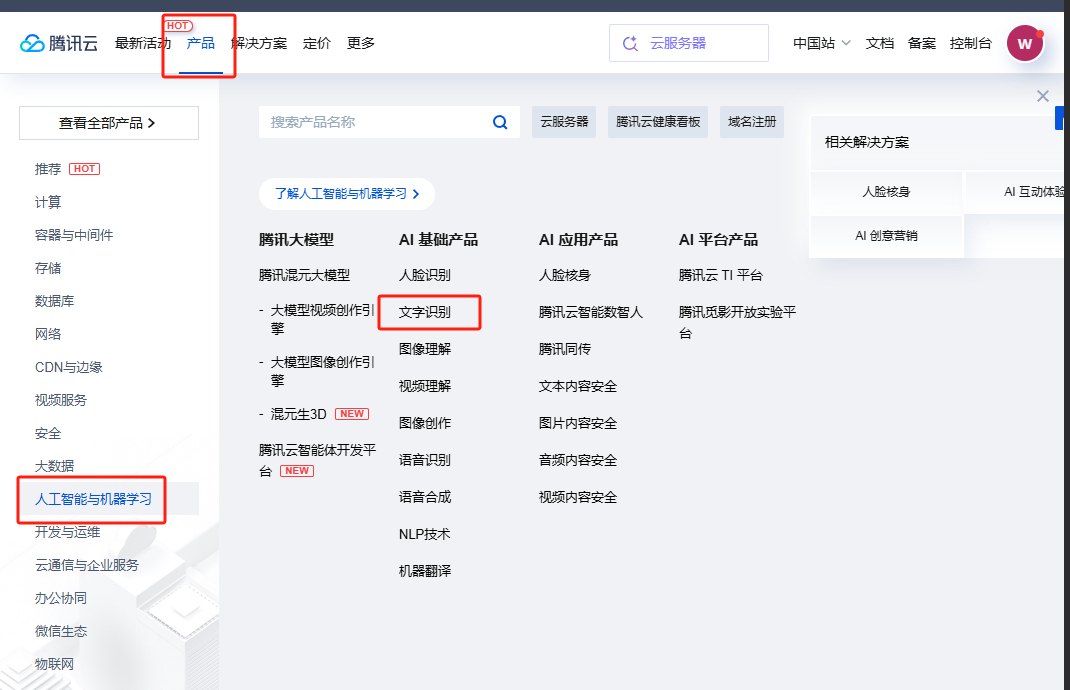1070x690 pixels.
Task: Select 大数据 category in sidebar
Action: click(x=55, y=466)
